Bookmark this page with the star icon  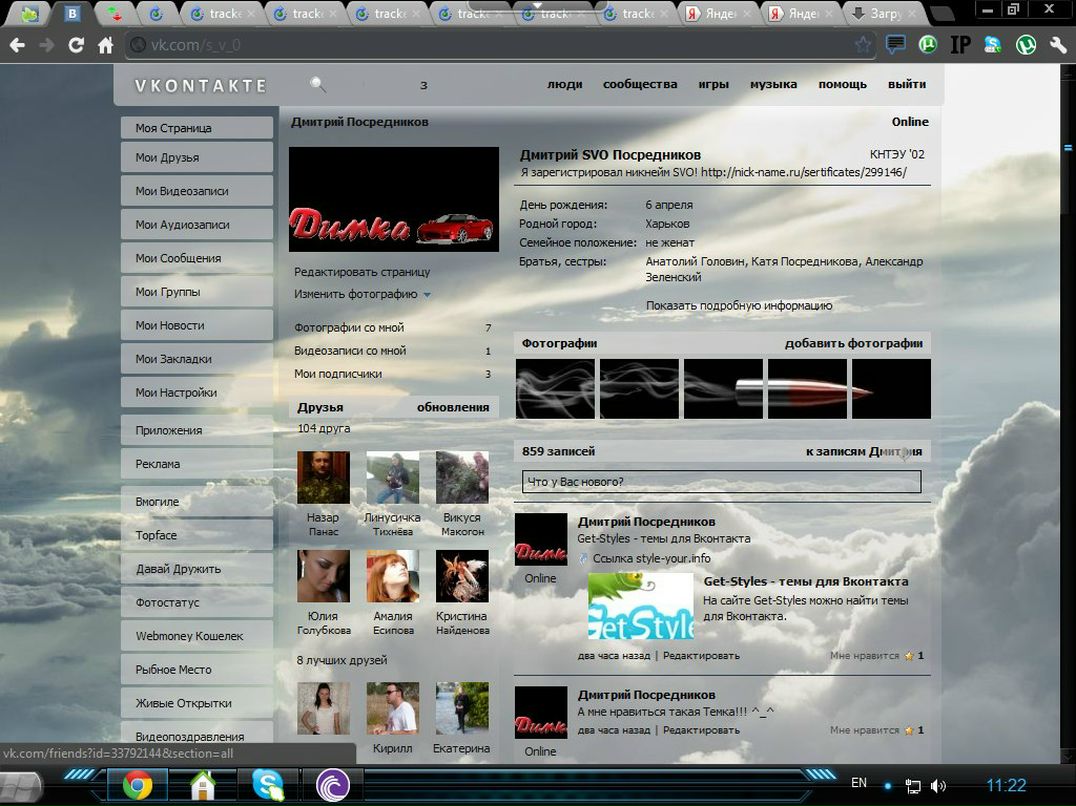[863, 44]
